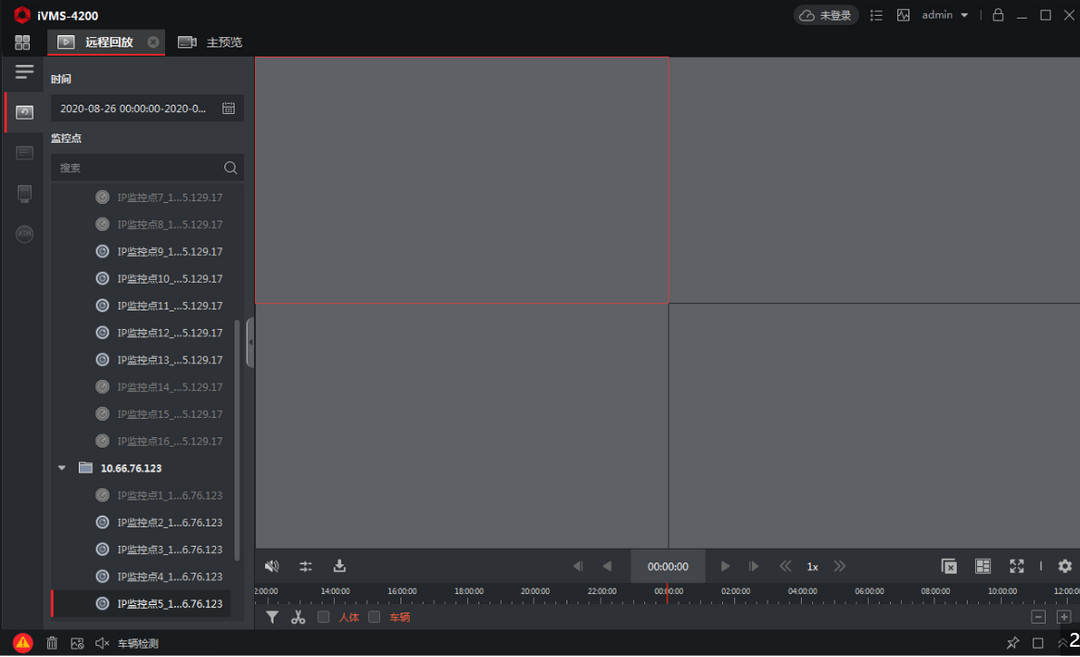
Task: Enable the 车辆 detection checkbox
Action: (375, 617)
